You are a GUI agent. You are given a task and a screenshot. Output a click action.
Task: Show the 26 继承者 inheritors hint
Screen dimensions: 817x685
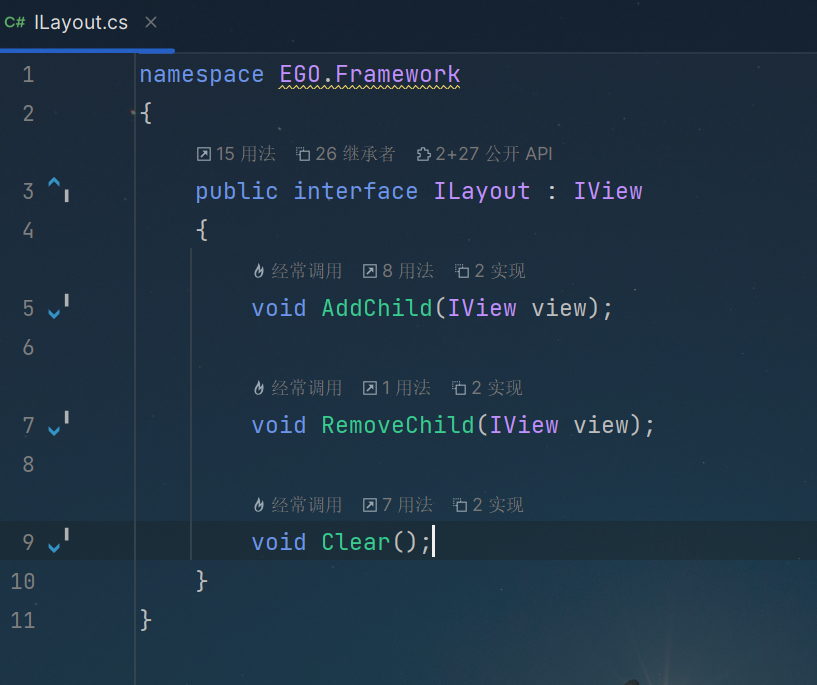tap(346, 154)
